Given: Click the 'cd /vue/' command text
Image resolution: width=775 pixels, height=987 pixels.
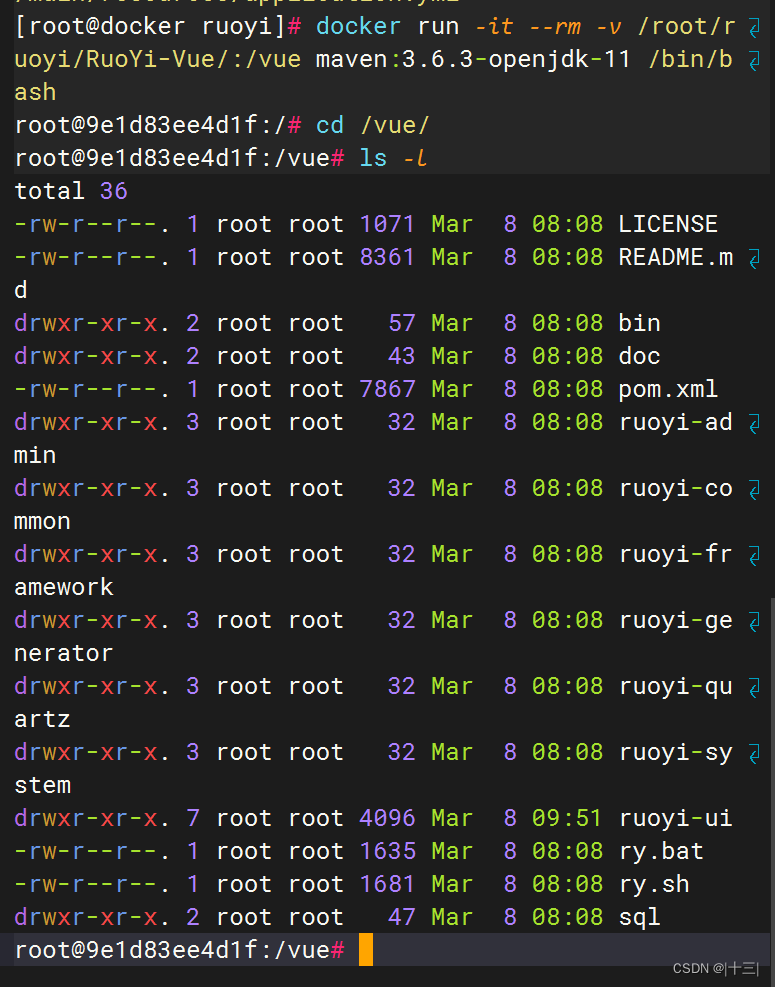Looking at the screenshot, I should point(372,125).
